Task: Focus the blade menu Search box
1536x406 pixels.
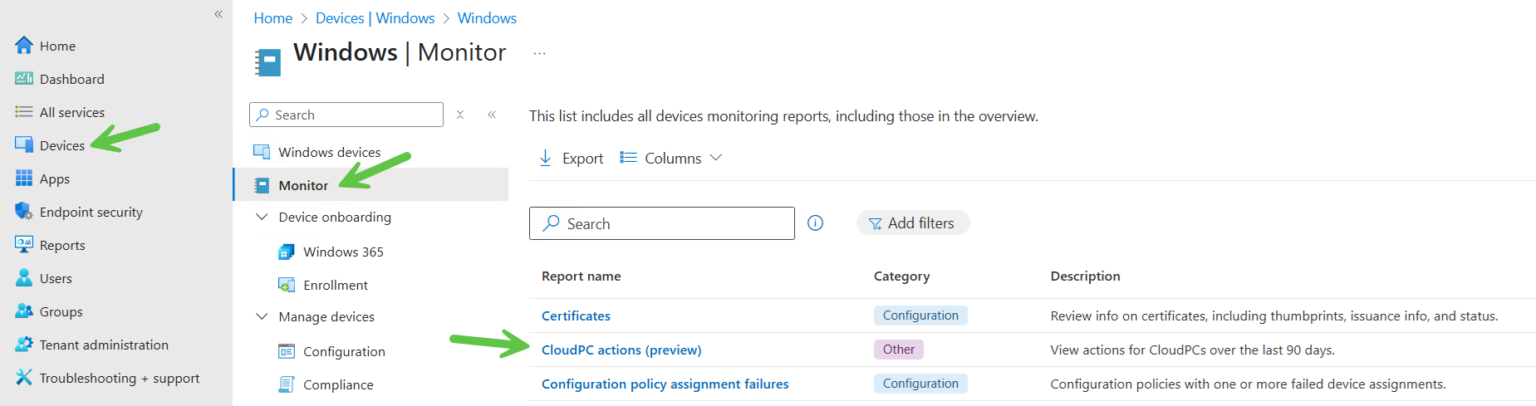Action: click(346, 115)
